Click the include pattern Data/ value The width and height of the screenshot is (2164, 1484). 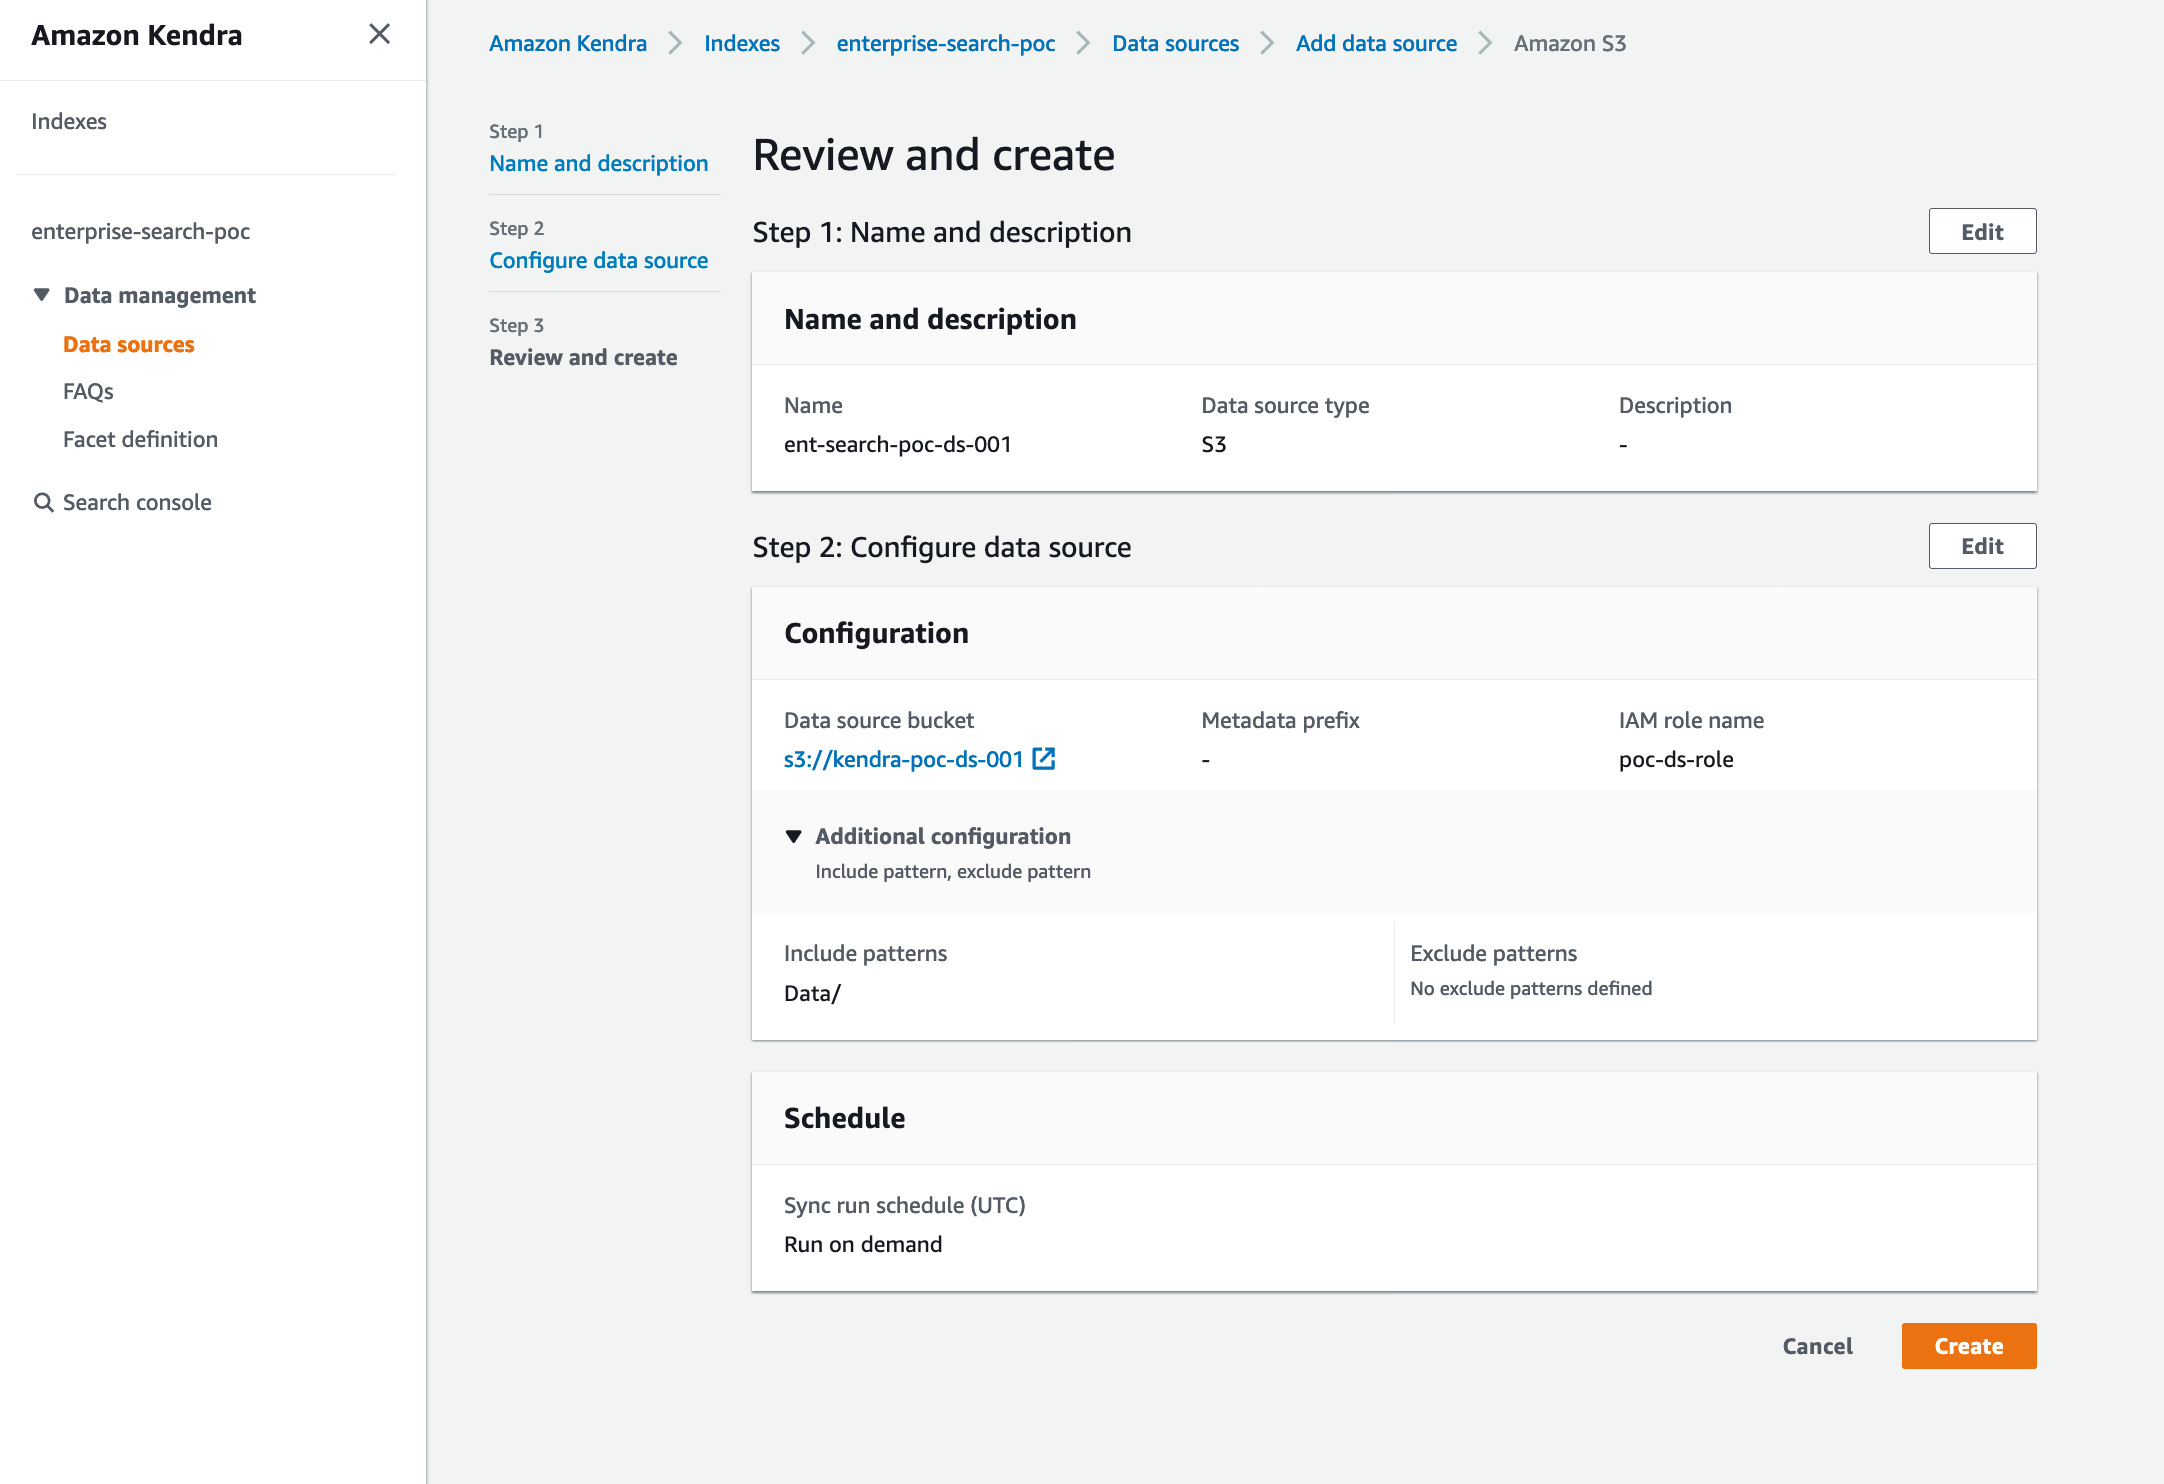[x=812, y=993]
